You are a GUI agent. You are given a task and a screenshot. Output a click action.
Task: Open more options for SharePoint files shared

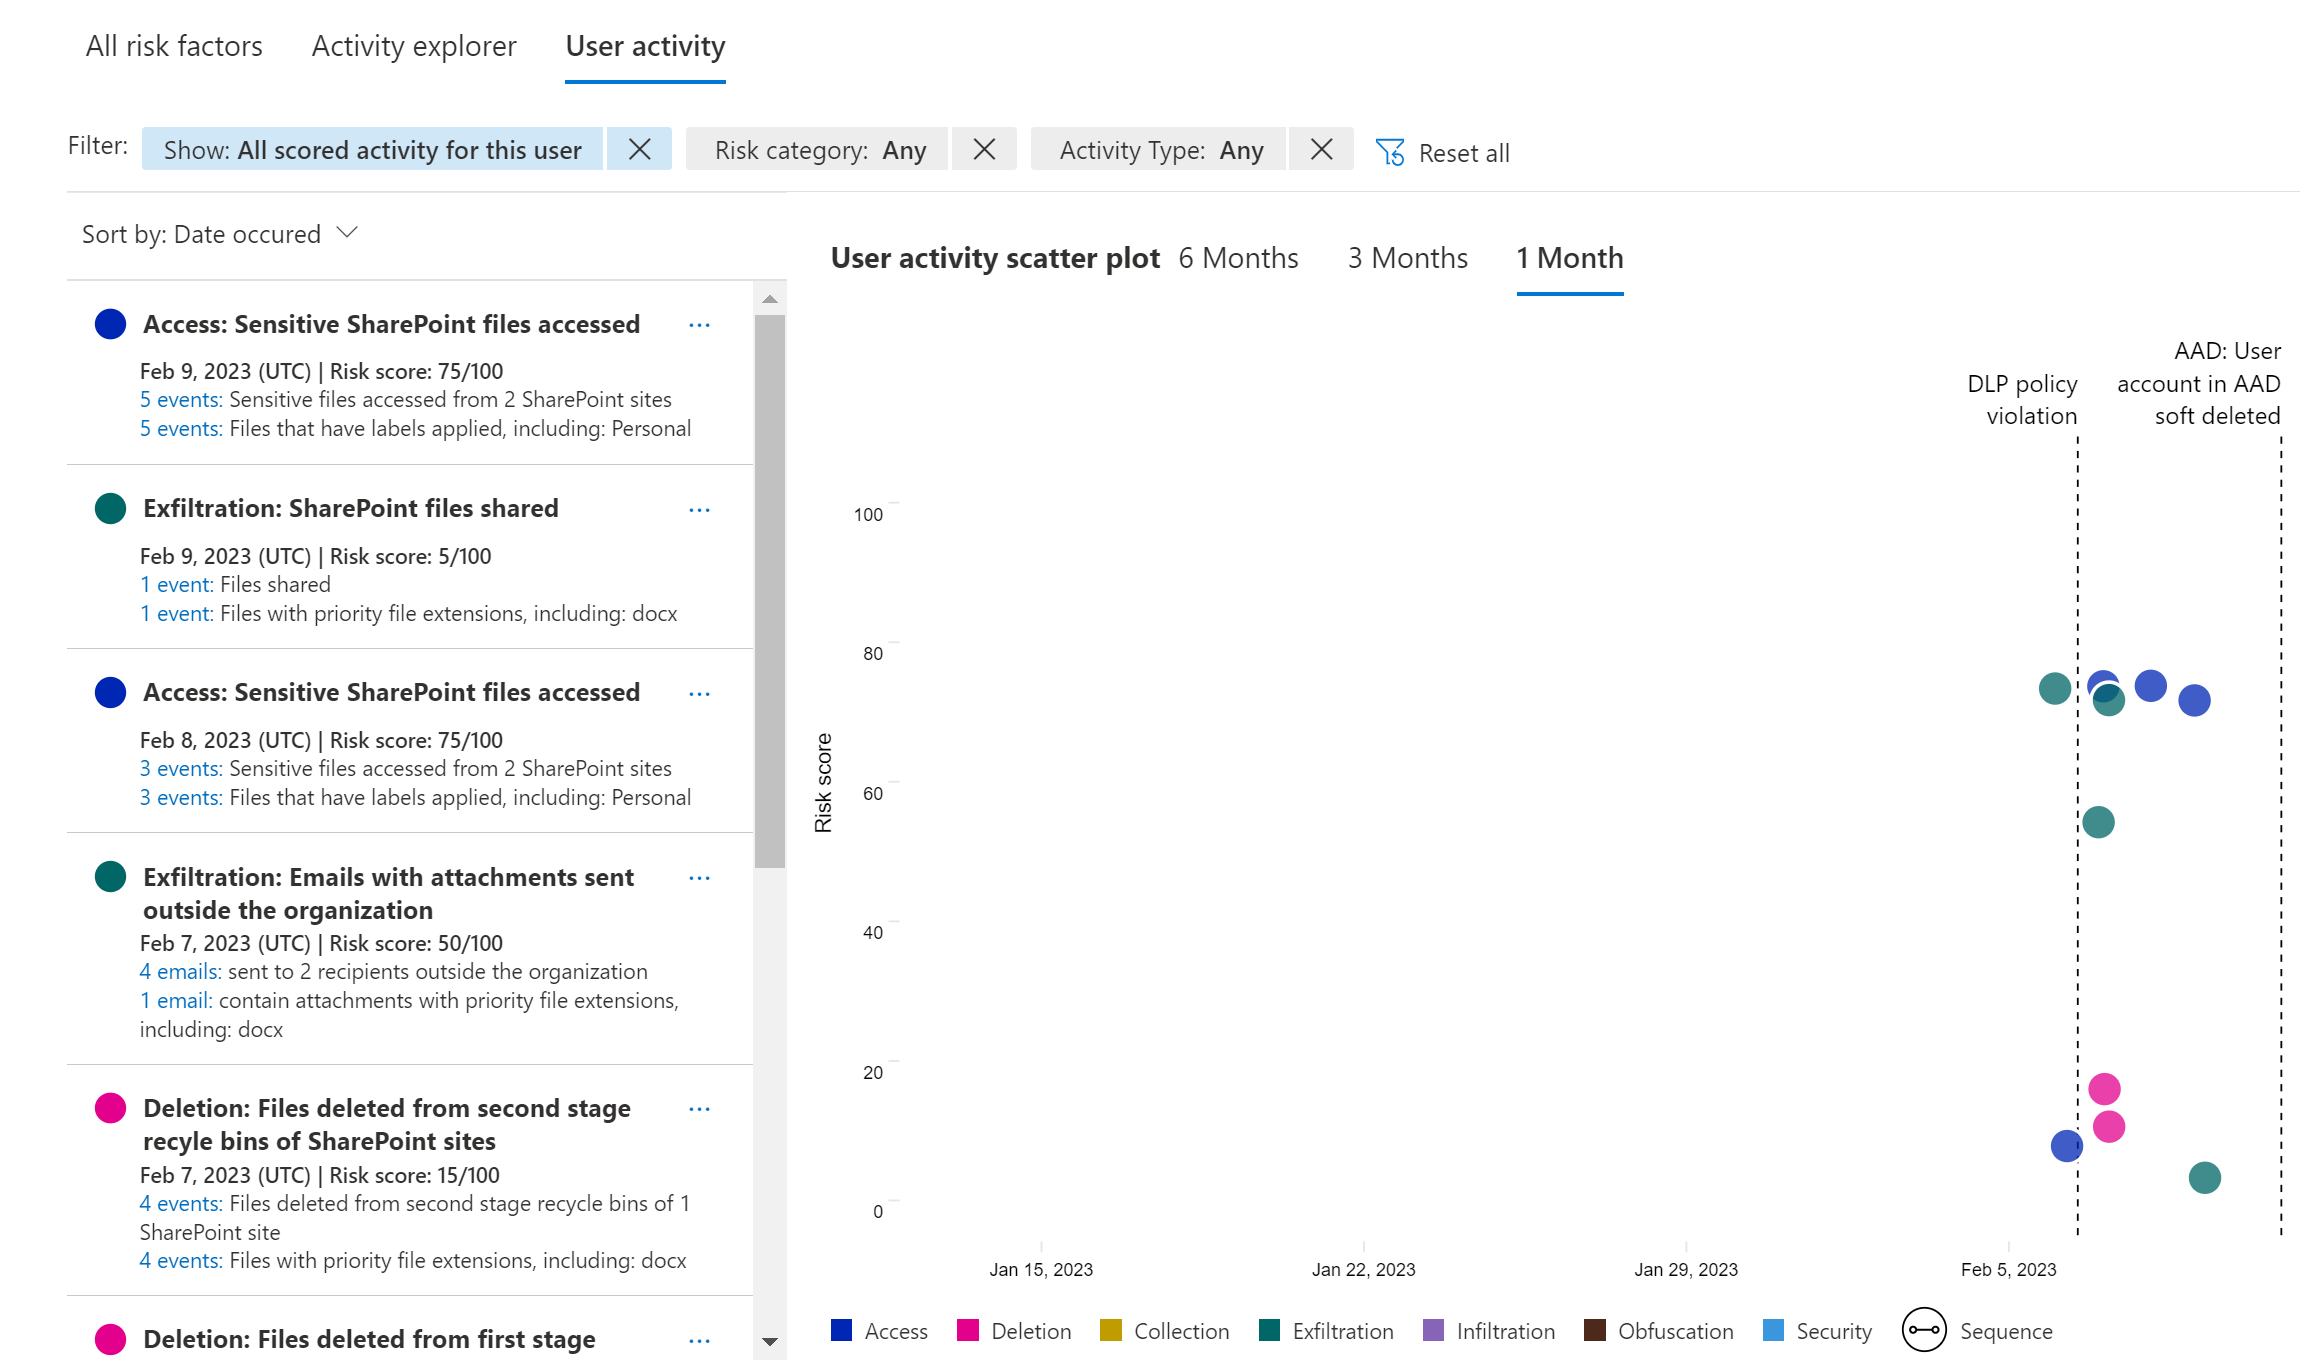pos(699,510)
